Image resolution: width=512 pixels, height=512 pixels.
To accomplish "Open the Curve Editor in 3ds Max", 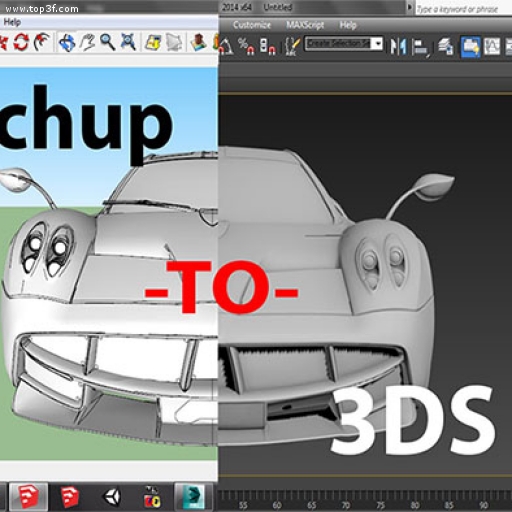I will 492,46.
